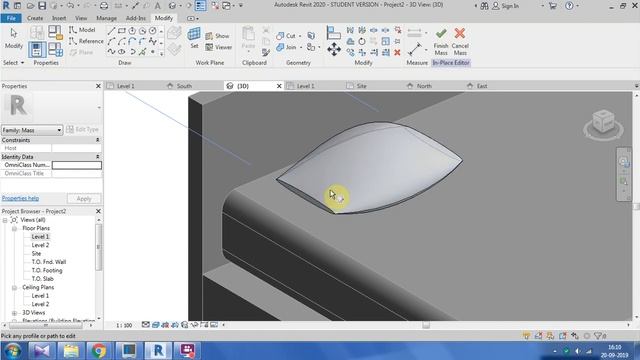This screenshot has height=360, width=640.
Task: Expand the 3D Views tree node
Action: tap(14, 313)
